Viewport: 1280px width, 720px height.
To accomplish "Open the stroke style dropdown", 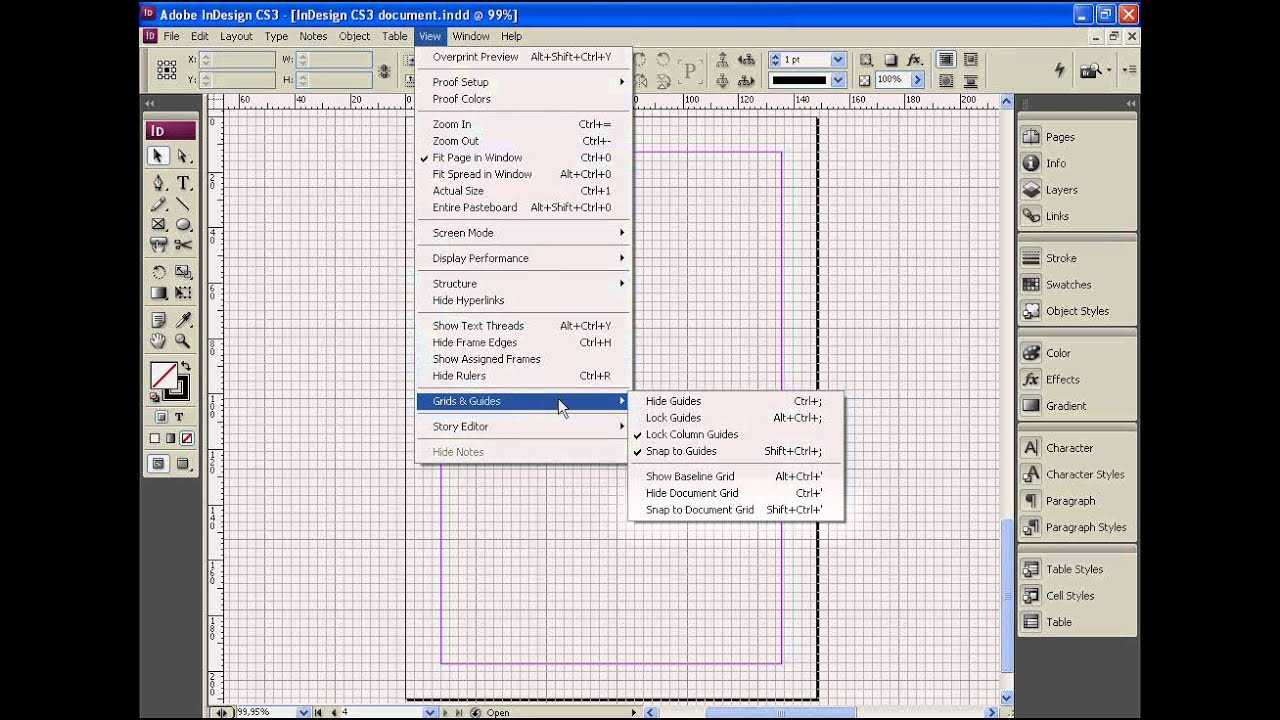I will point(838,80).
